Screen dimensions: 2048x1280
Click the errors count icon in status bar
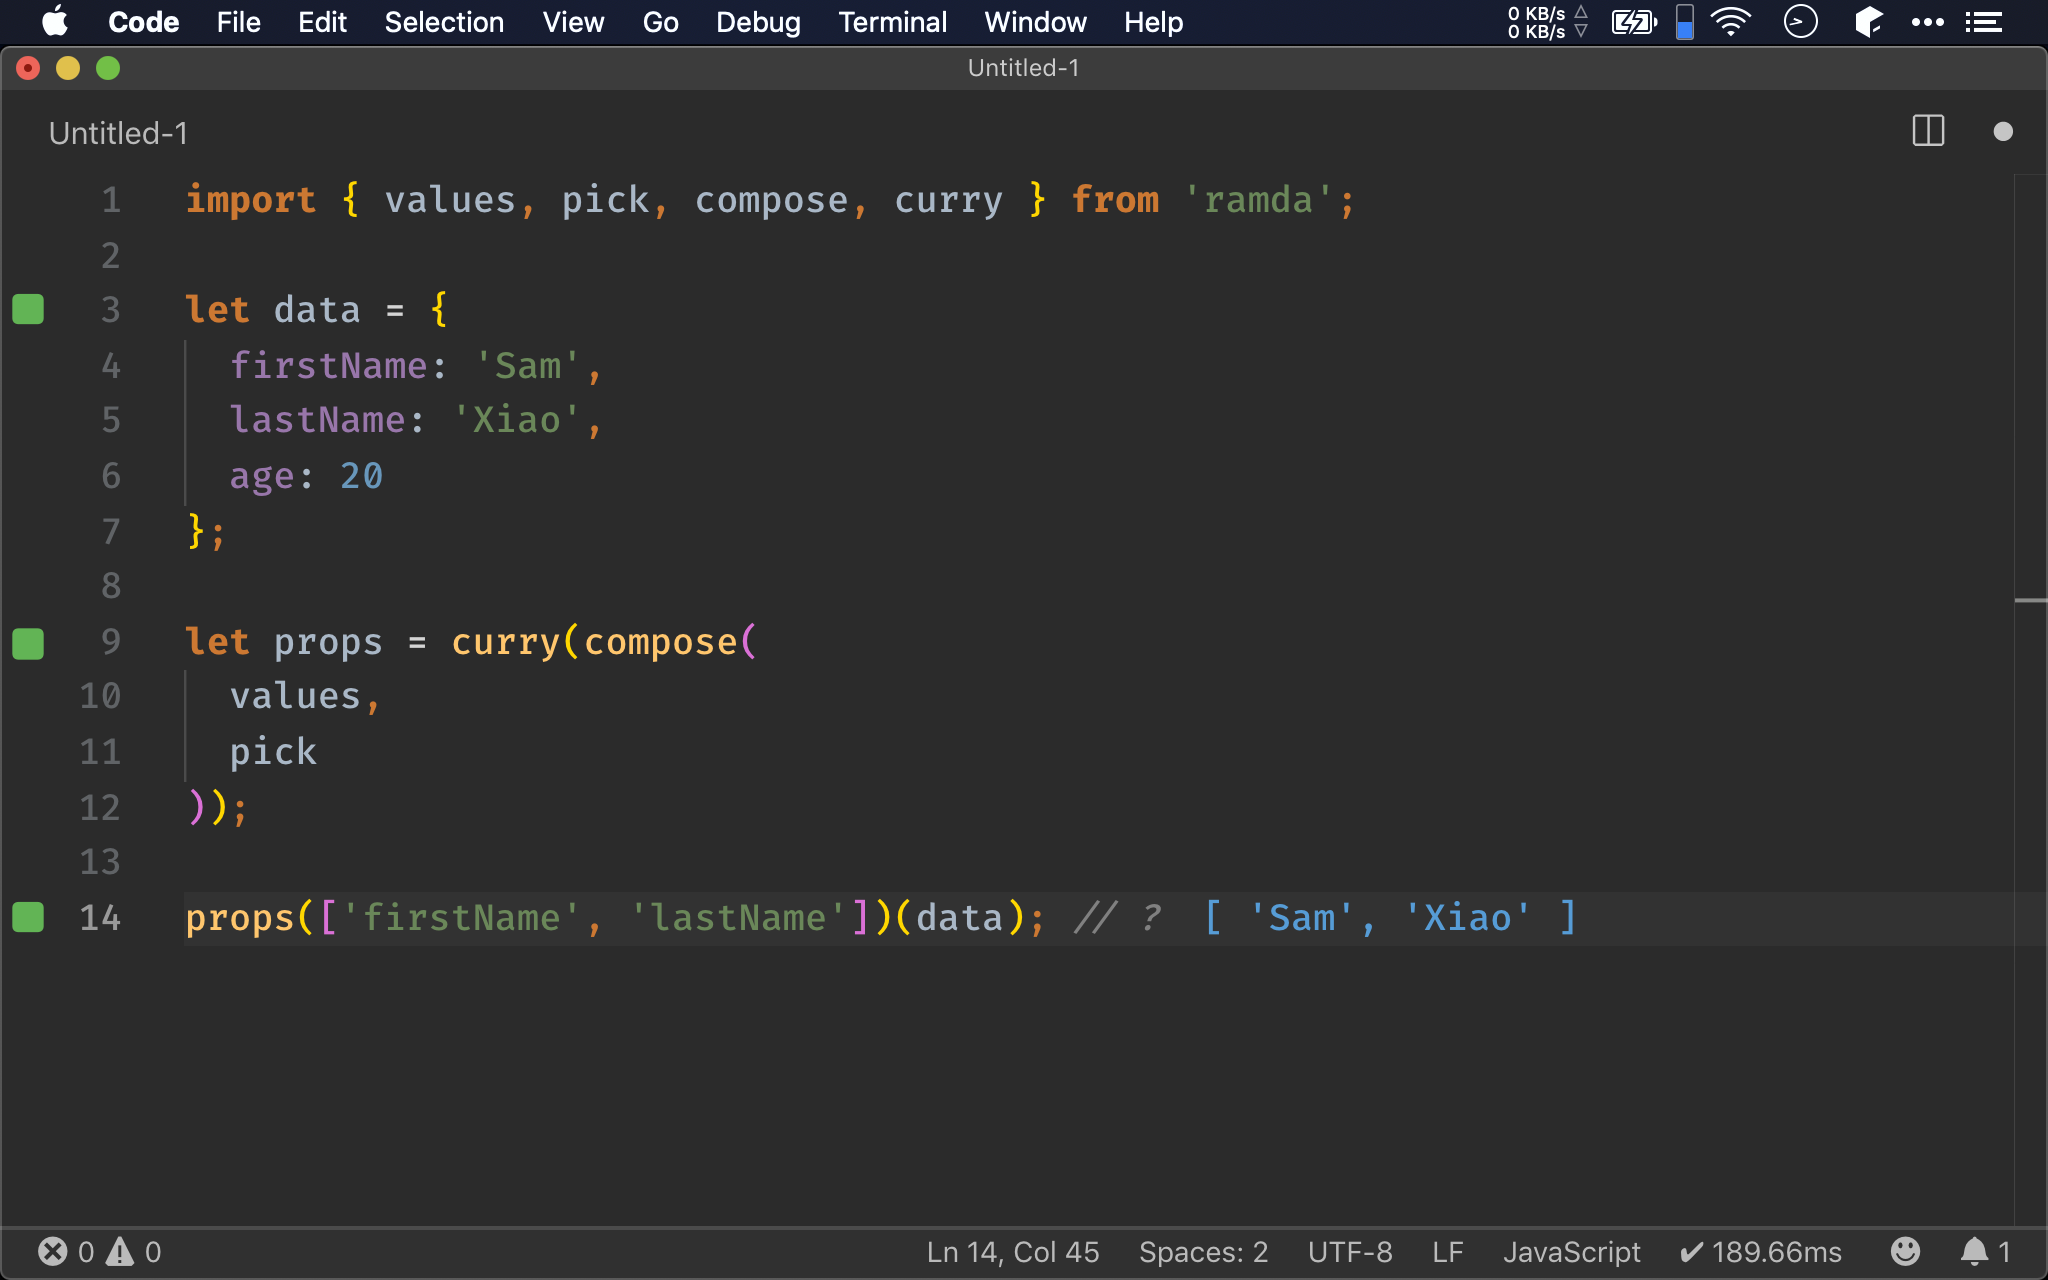pyautogui.click(x=53, y=1251)
